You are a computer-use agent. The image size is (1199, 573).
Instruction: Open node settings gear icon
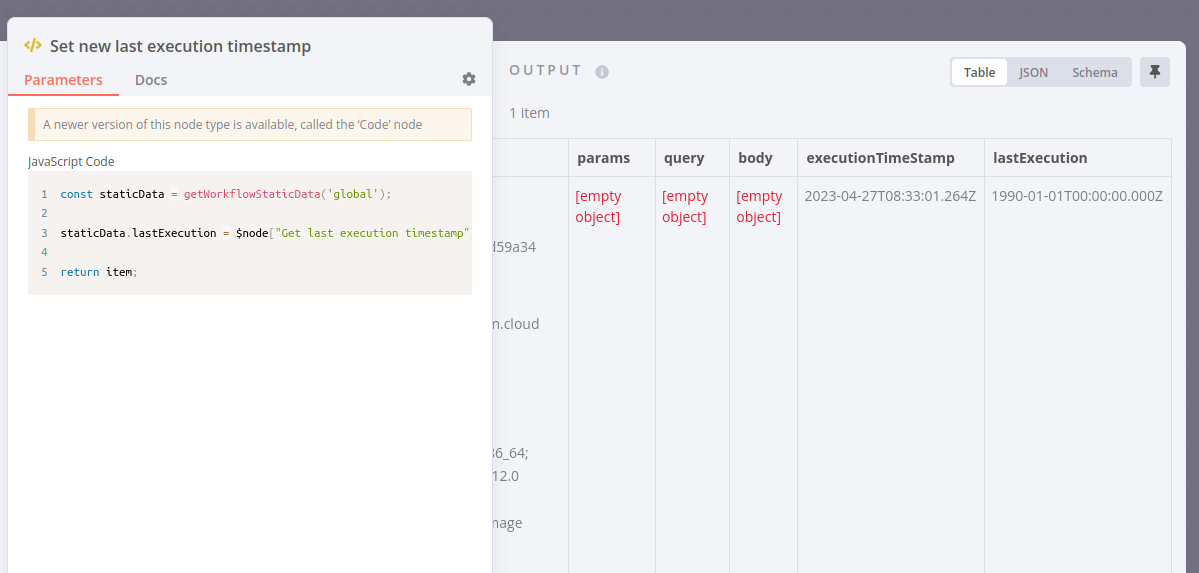pos(469,79)
